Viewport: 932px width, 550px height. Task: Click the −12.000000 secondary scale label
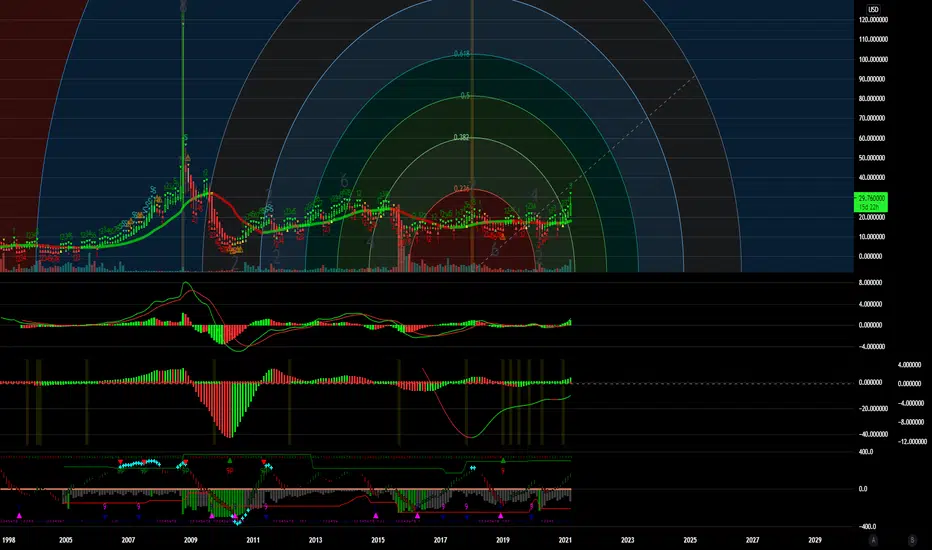[912, 442]
